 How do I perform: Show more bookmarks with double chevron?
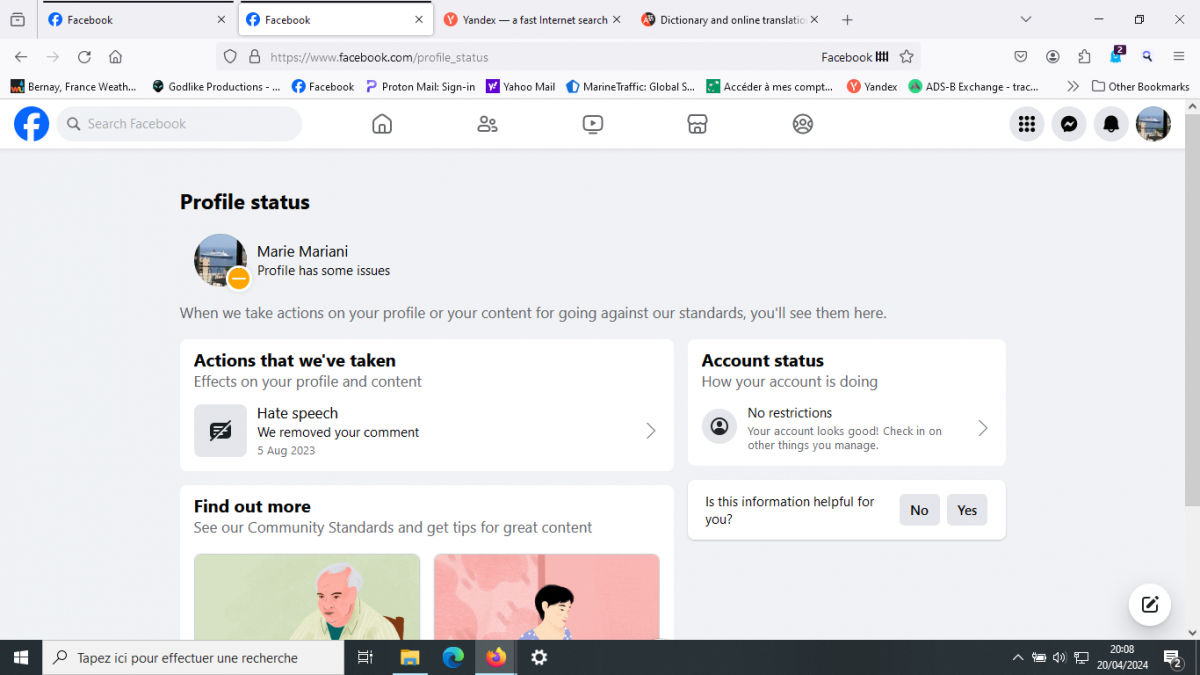click(x=1073, y=87)
